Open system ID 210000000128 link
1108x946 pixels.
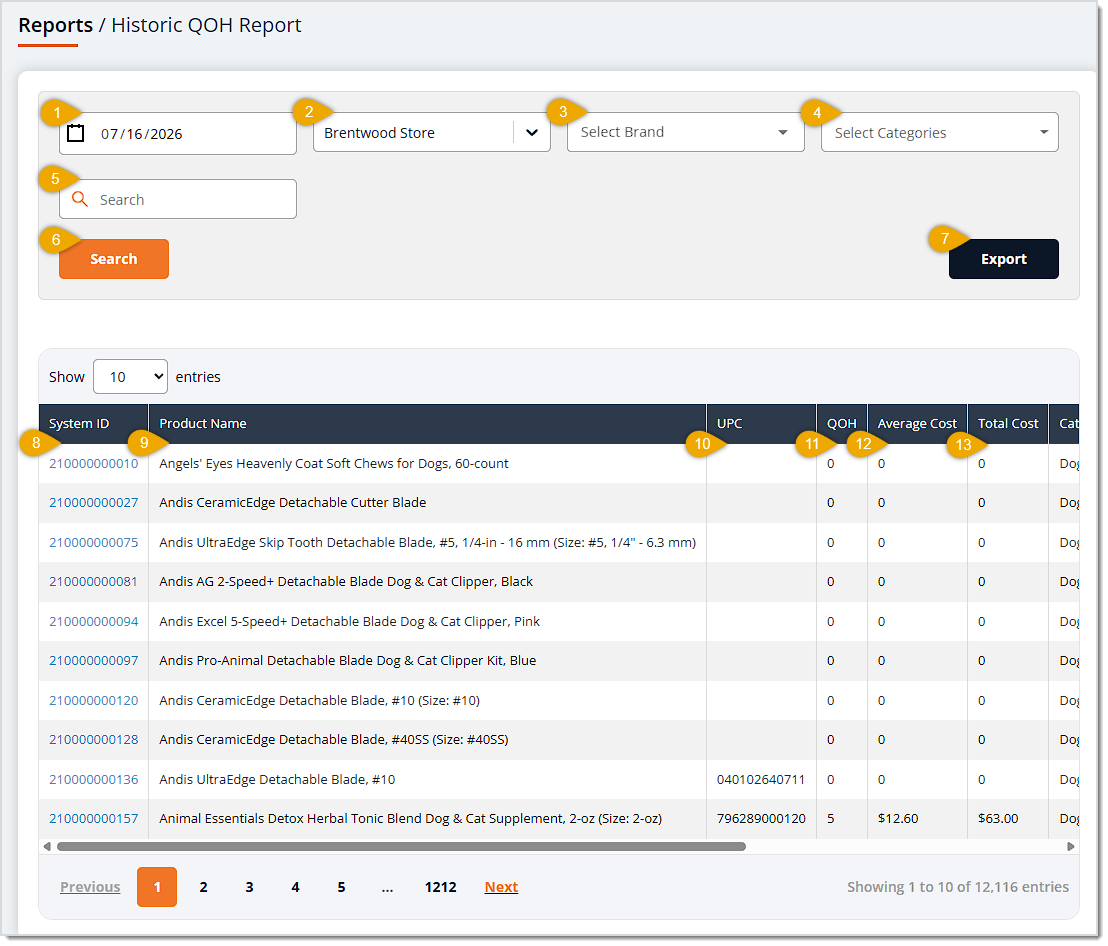click(x=94, y=742)
